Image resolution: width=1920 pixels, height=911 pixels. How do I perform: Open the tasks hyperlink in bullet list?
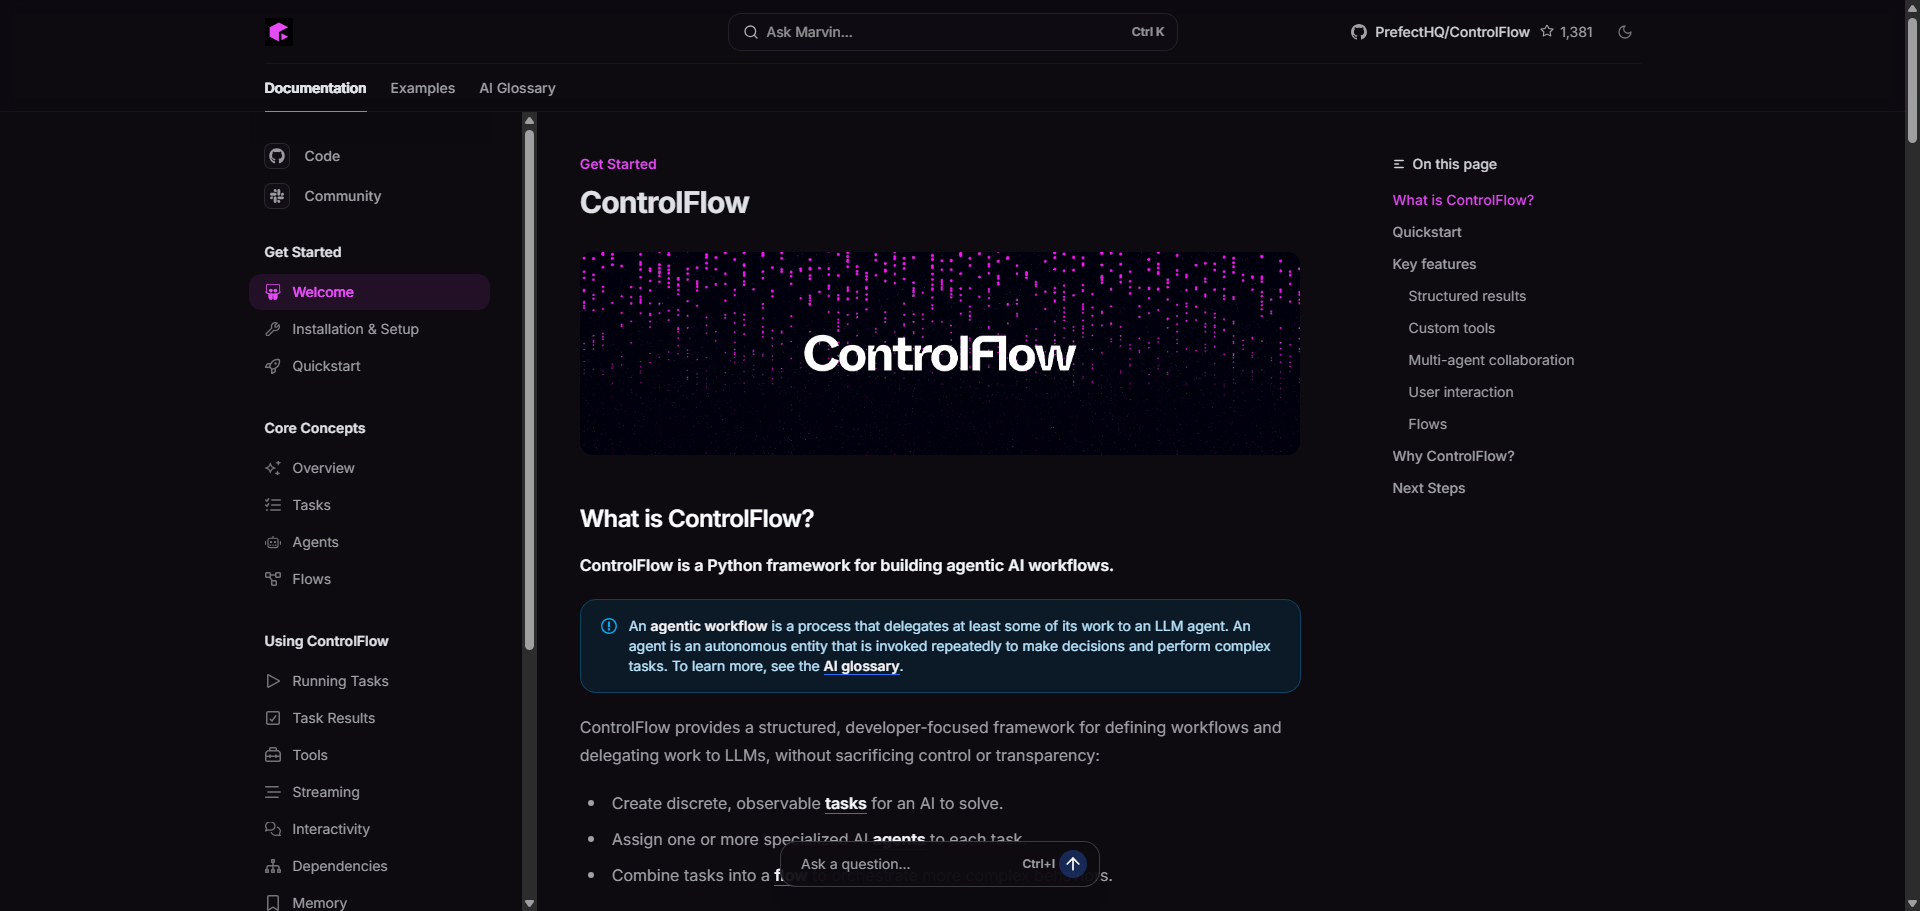click(845, 804)
